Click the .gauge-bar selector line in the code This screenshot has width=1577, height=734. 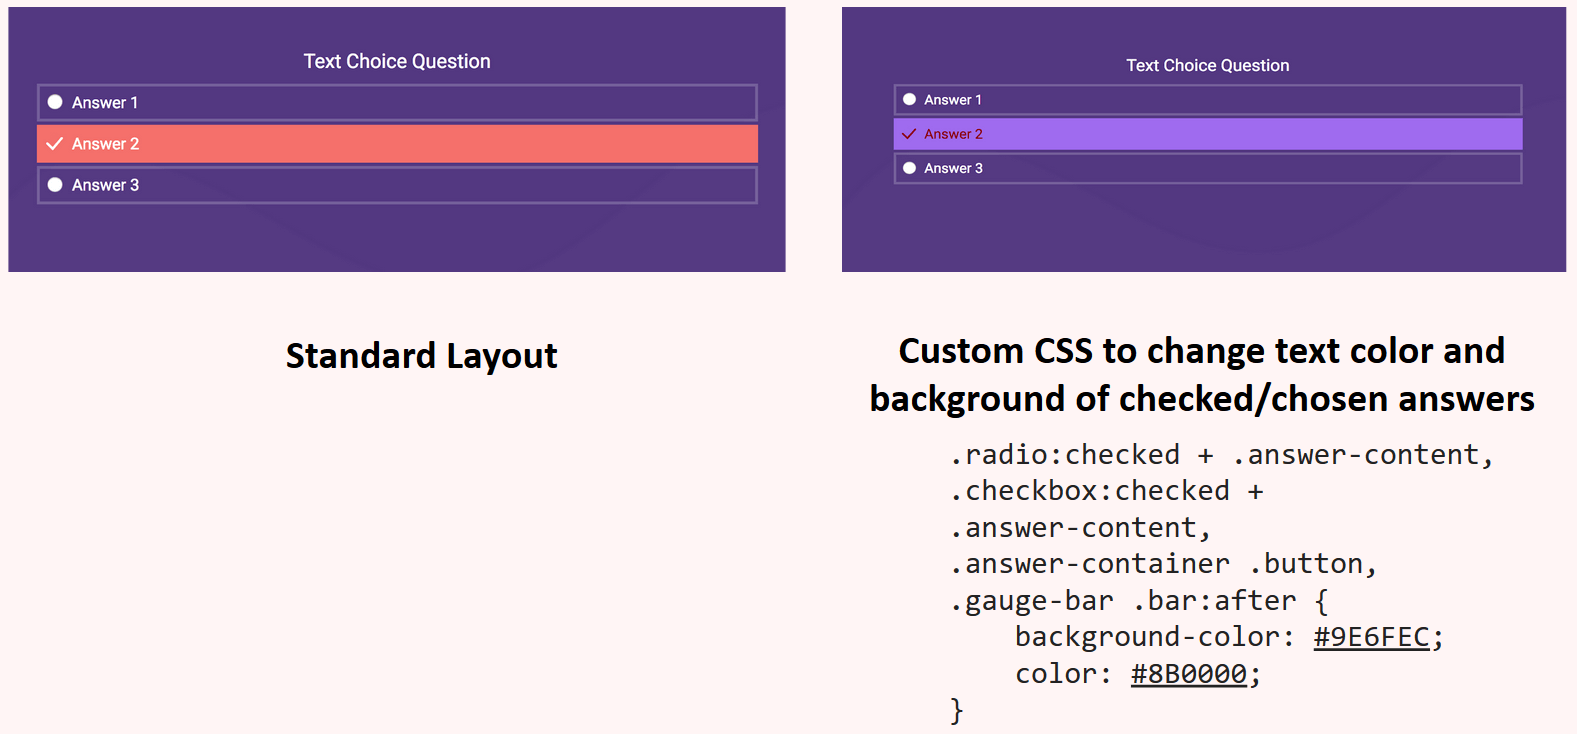tap(1031, 600)
